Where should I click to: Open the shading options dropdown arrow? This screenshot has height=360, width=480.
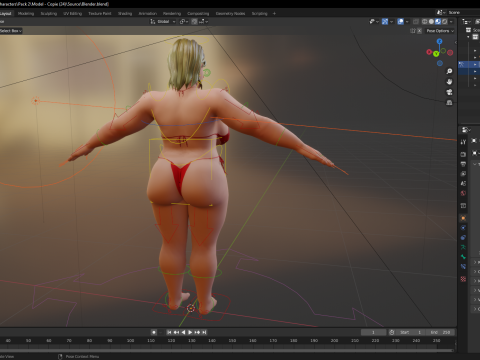[x=451, y=21]
